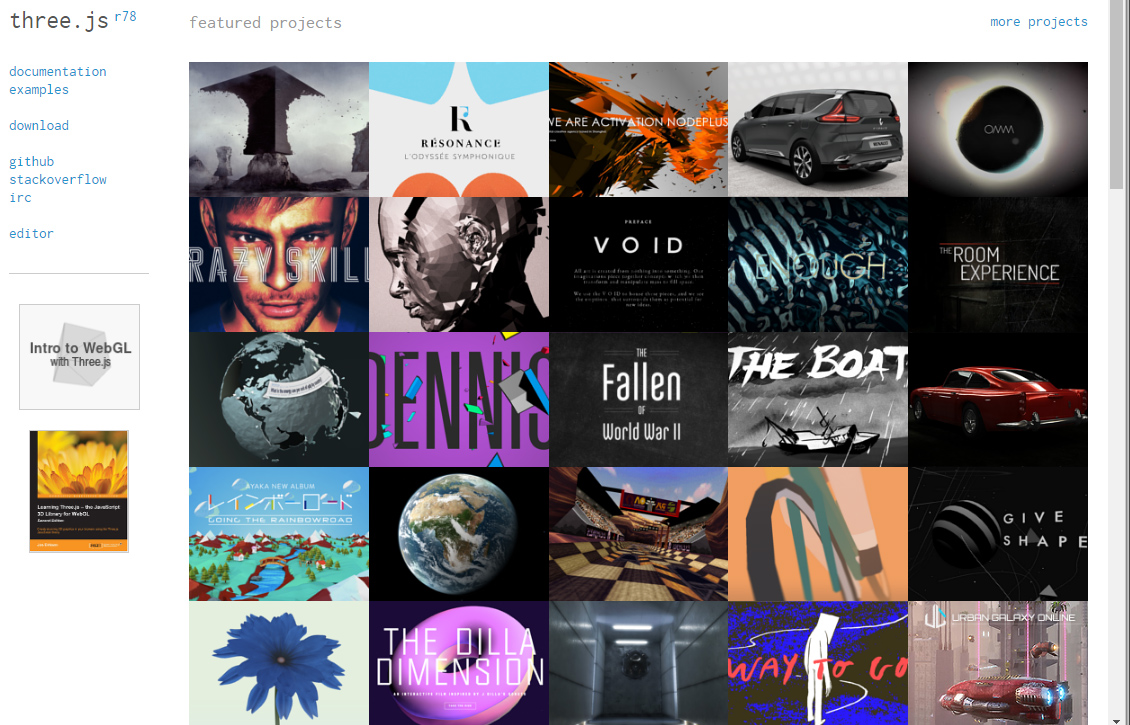
Task: Open the stackoverflow link
Action: click(58, 179)
